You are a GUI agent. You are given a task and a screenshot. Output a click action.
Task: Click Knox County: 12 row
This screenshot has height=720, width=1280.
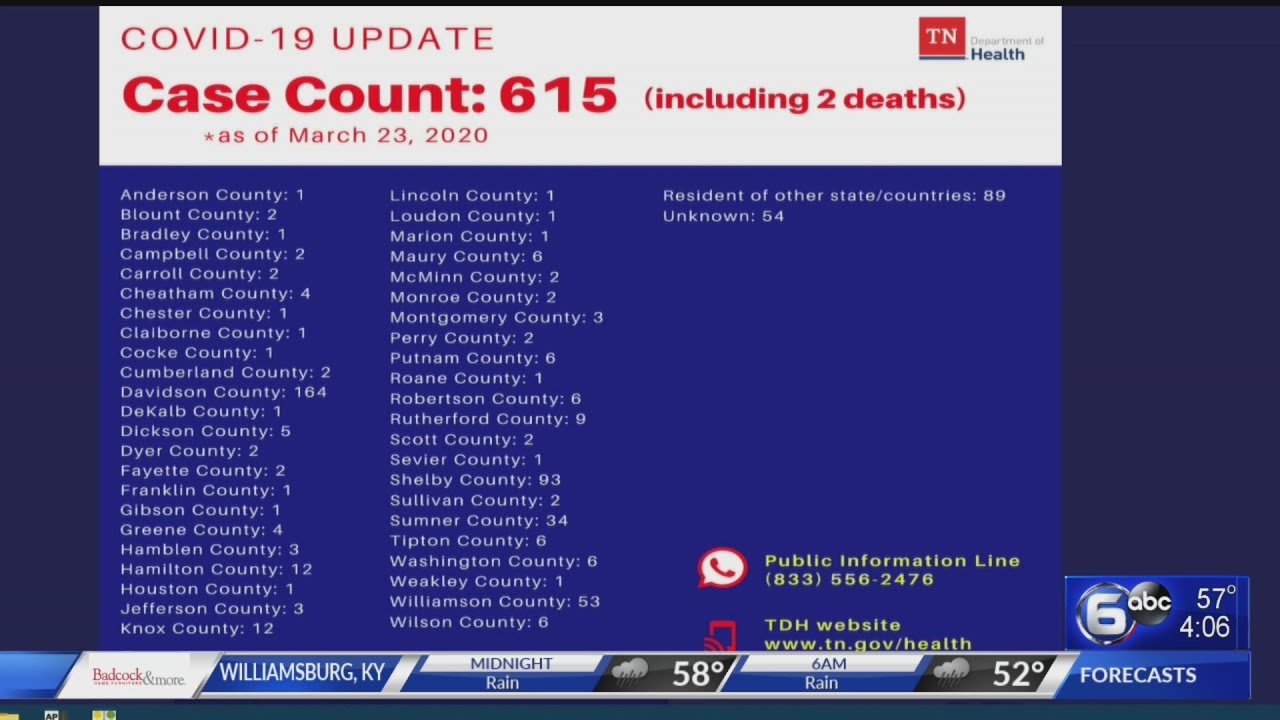(x=197, y=628)
